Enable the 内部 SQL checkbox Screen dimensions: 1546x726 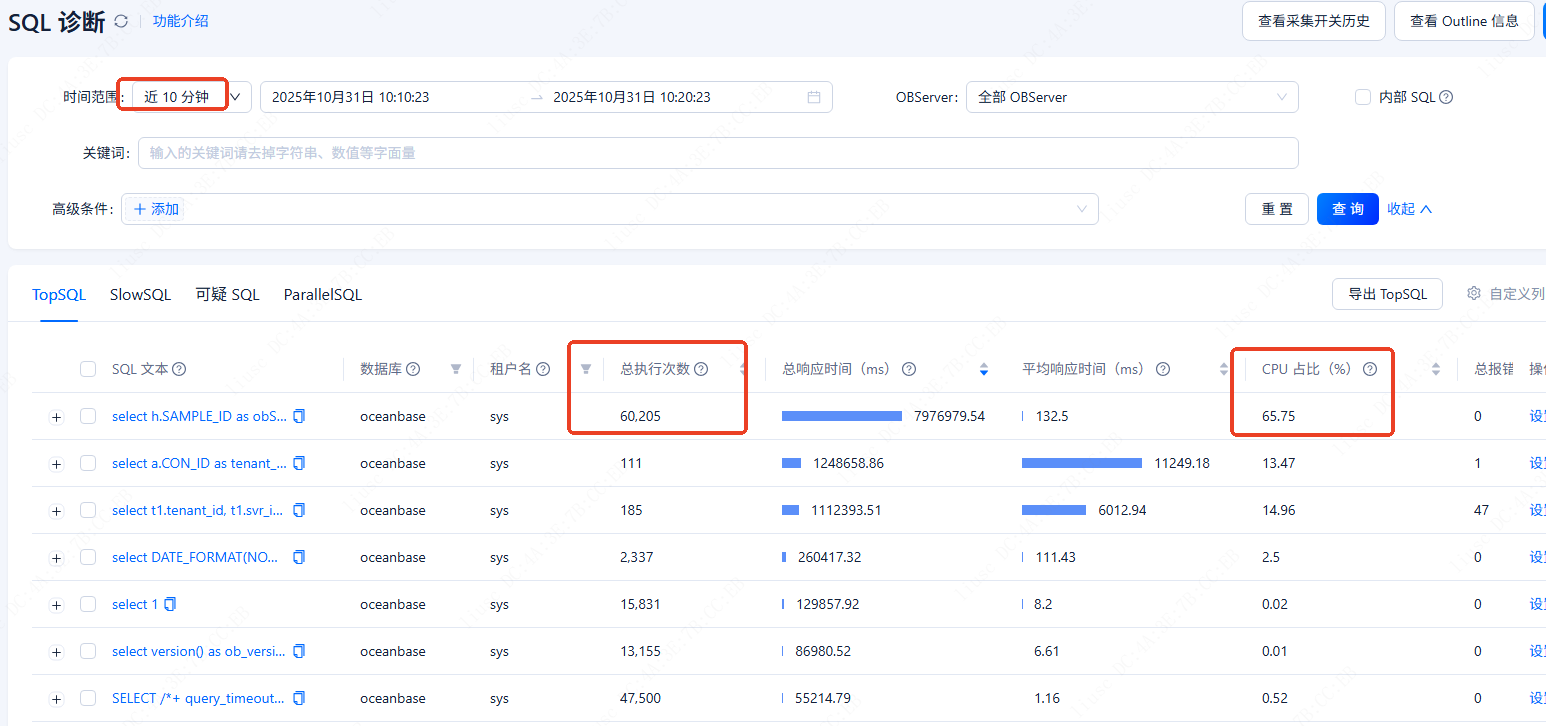pyautogui.click(x=1362, y=97)
